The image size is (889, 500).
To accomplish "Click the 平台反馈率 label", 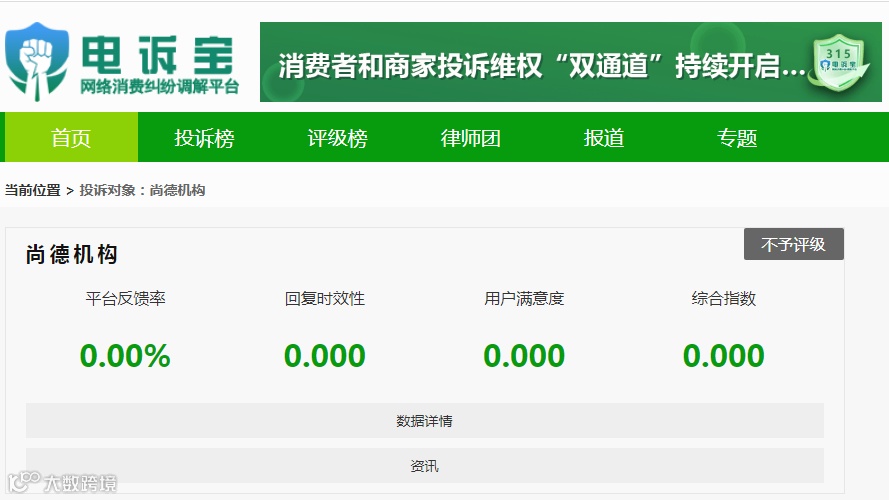I will [x=125, y=299].
